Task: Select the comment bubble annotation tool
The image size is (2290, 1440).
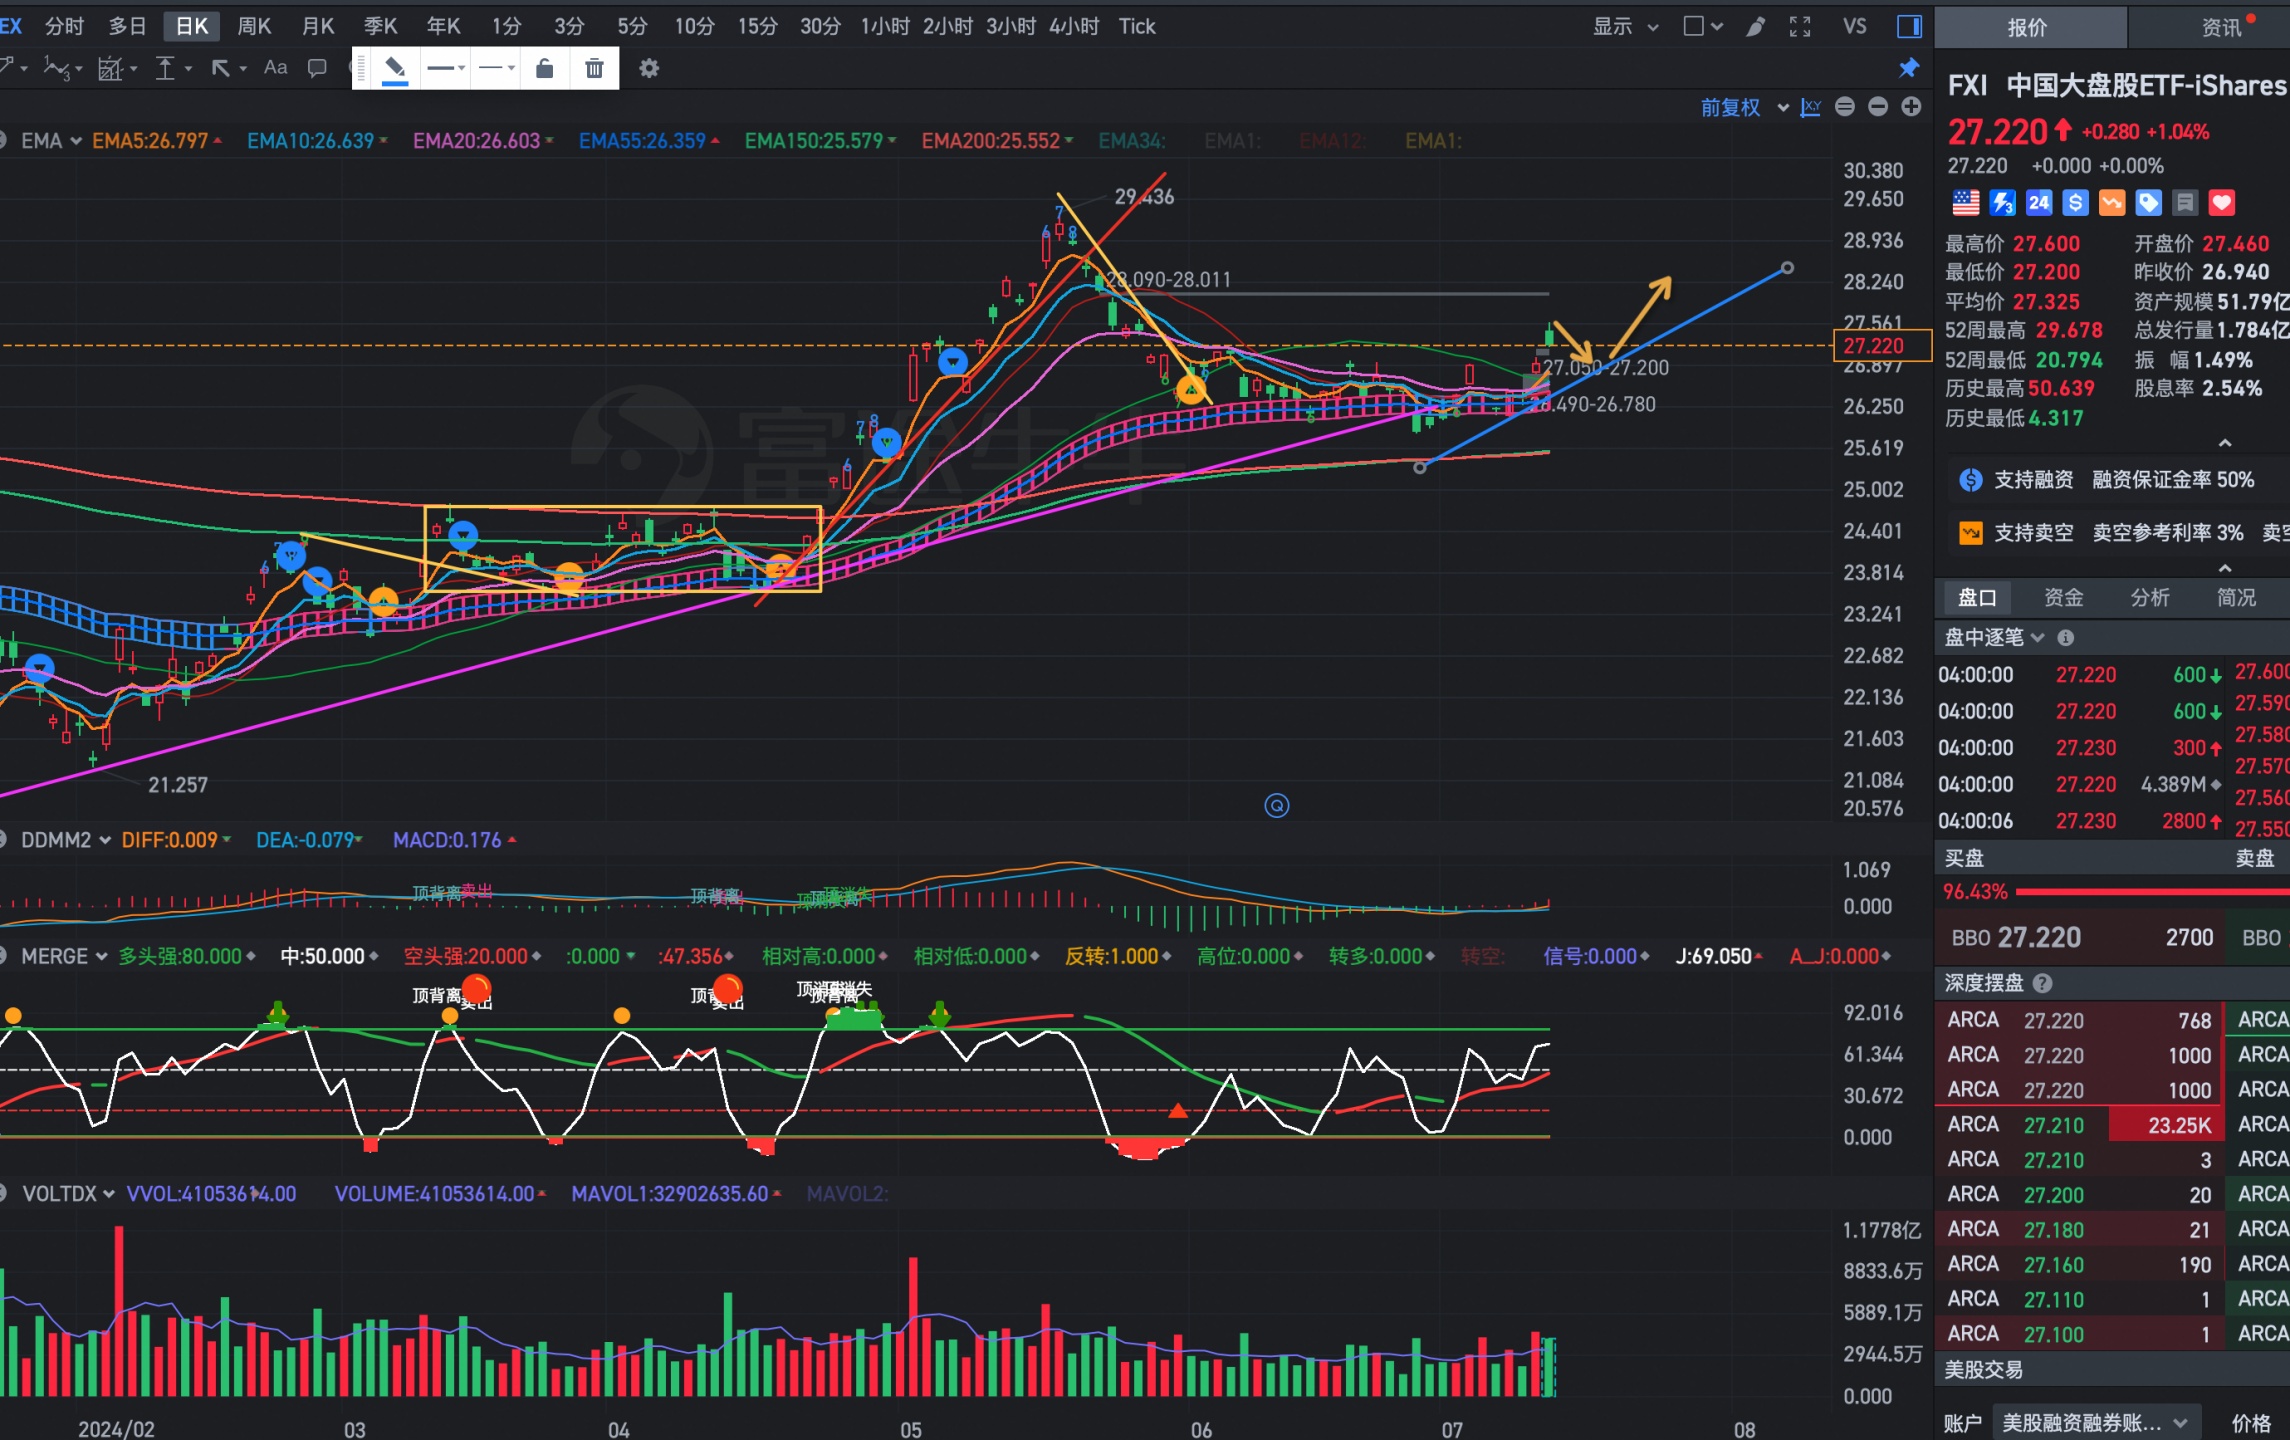Action: coord(317,68)
